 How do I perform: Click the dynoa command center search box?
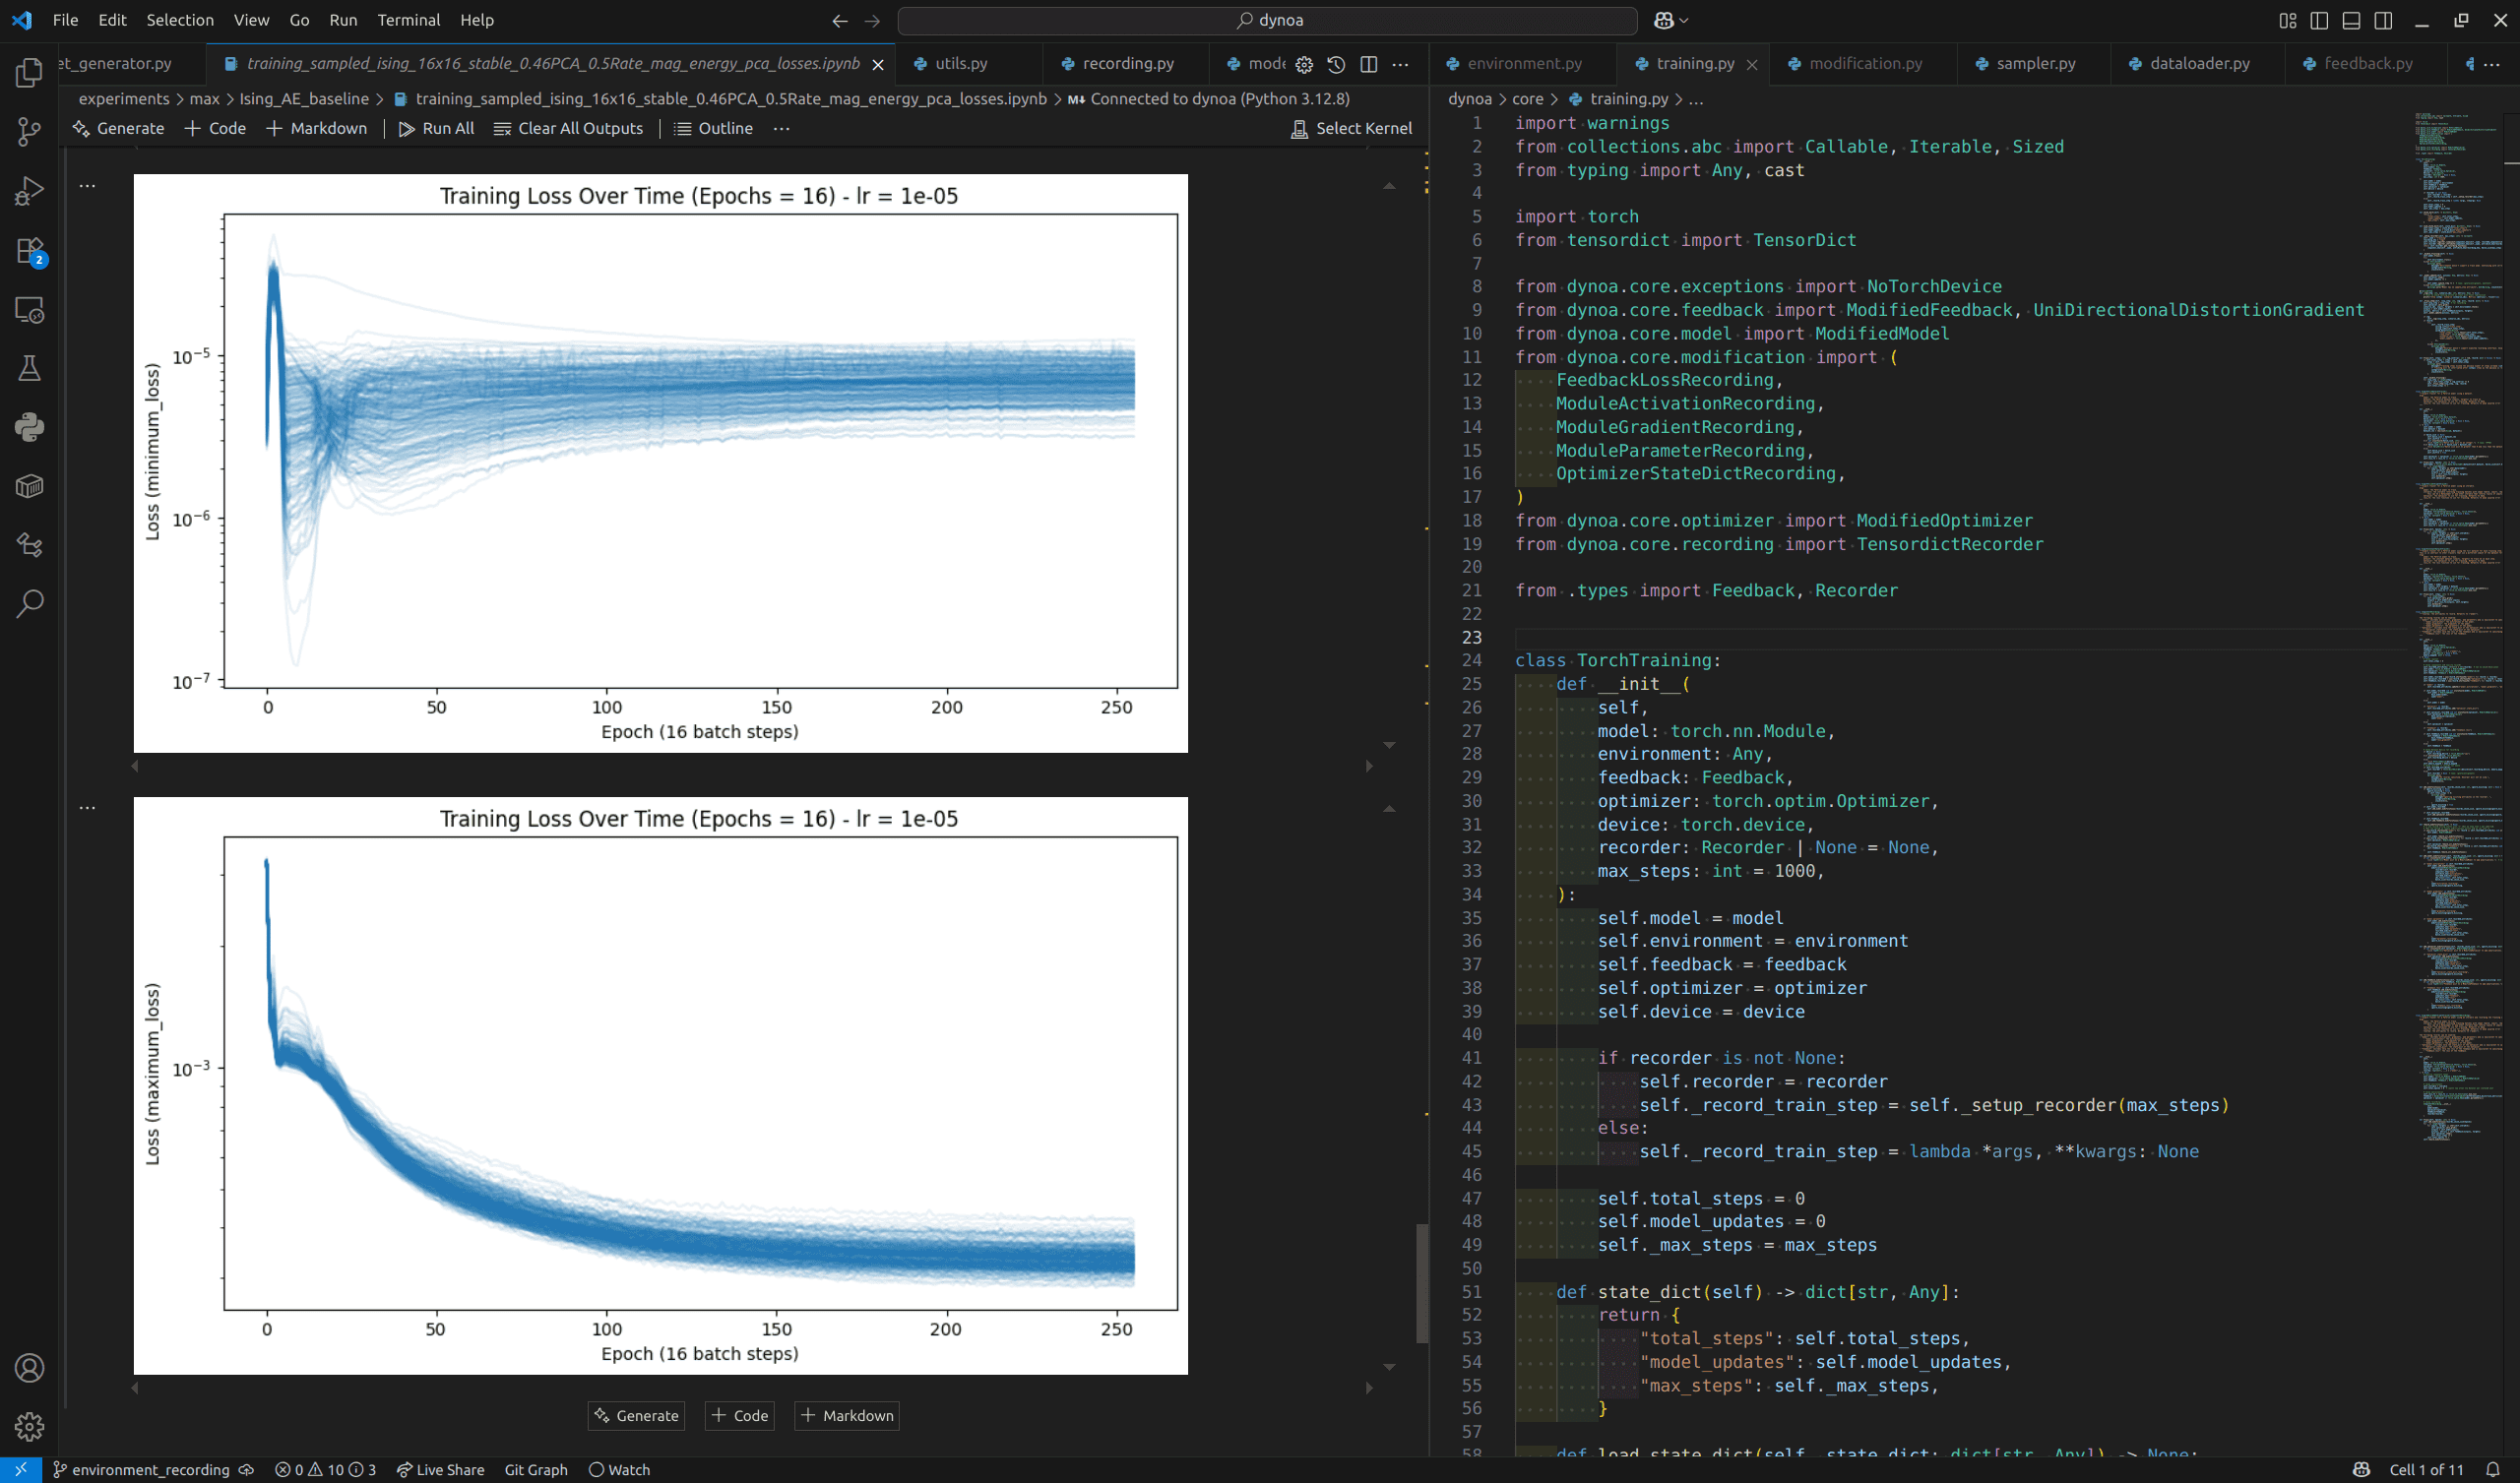[1267, 20]
